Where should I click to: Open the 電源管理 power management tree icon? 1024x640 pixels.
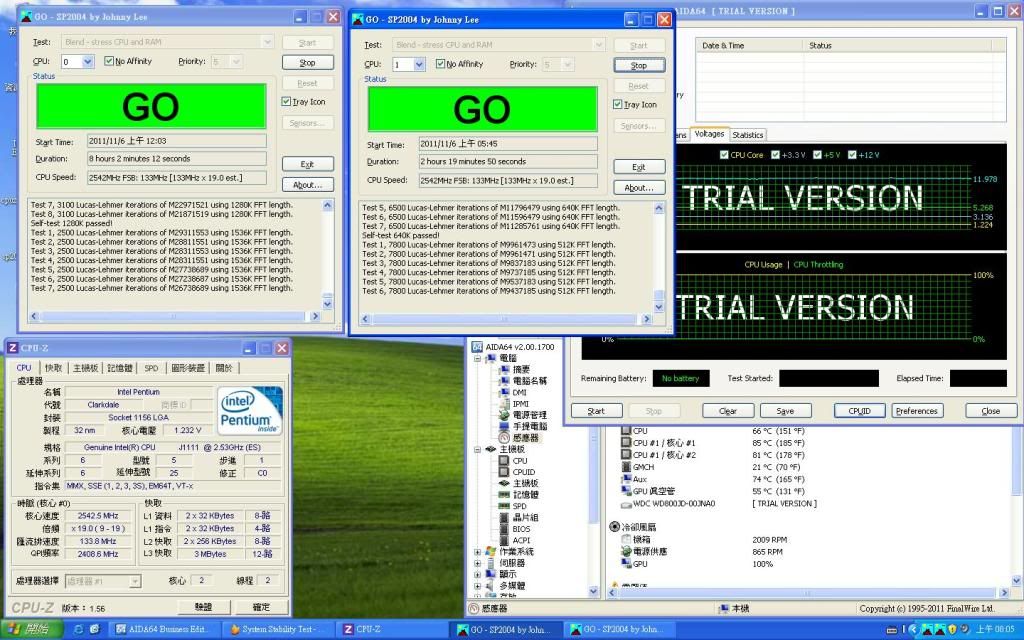tap(504, 415)
